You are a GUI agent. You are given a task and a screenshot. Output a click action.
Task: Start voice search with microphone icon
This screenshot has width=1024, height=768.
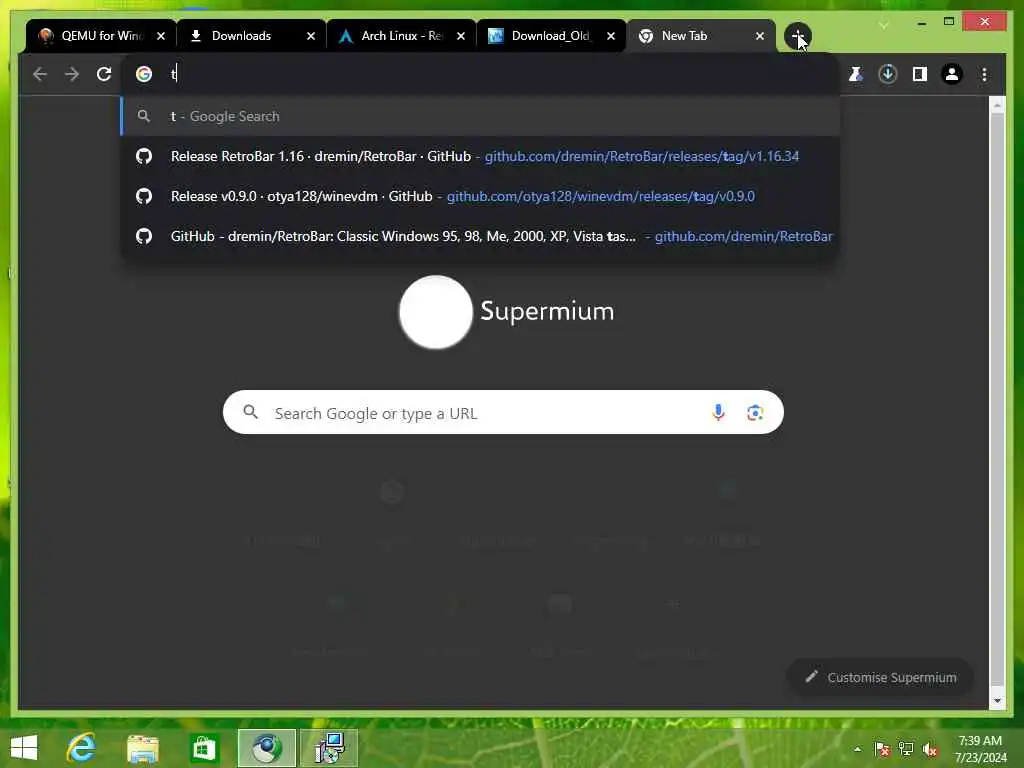(718, 413)
